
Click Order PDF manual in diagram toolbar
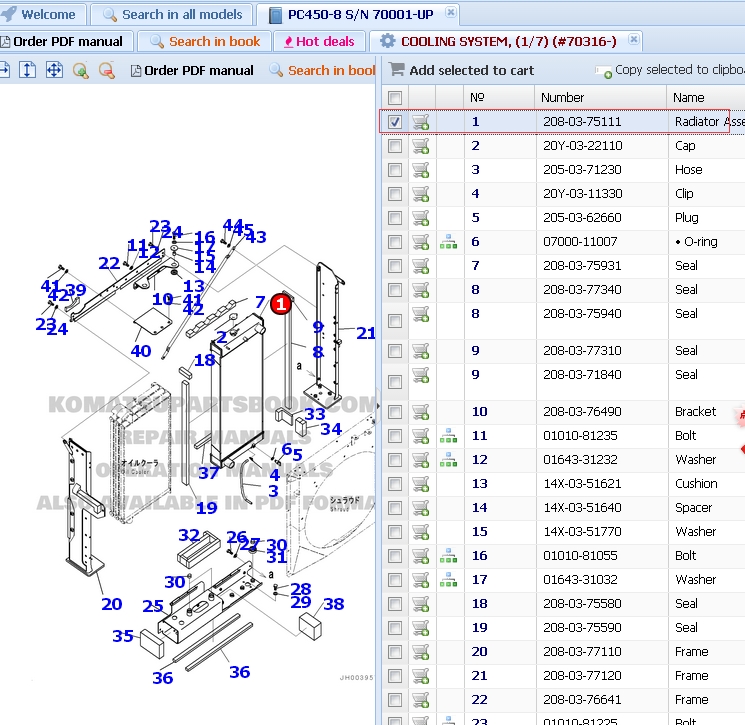pyautogui.click(x=192, y=71)
